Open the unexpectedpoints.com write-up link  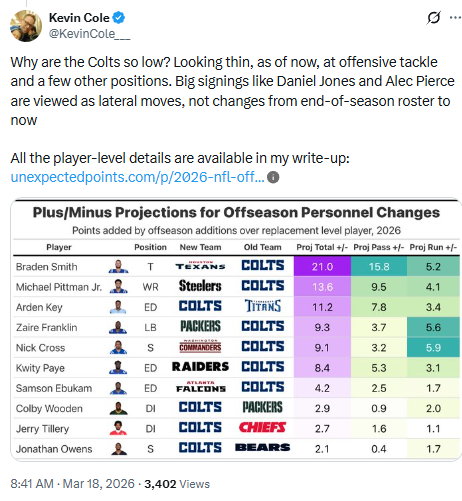137,177
